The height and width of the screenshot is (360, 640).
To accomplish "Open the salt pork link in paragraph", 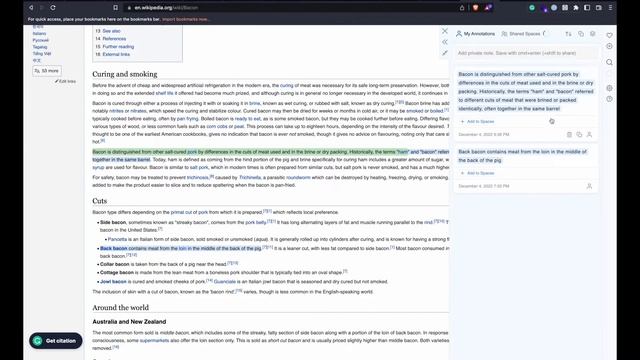I will pos(199,167).
